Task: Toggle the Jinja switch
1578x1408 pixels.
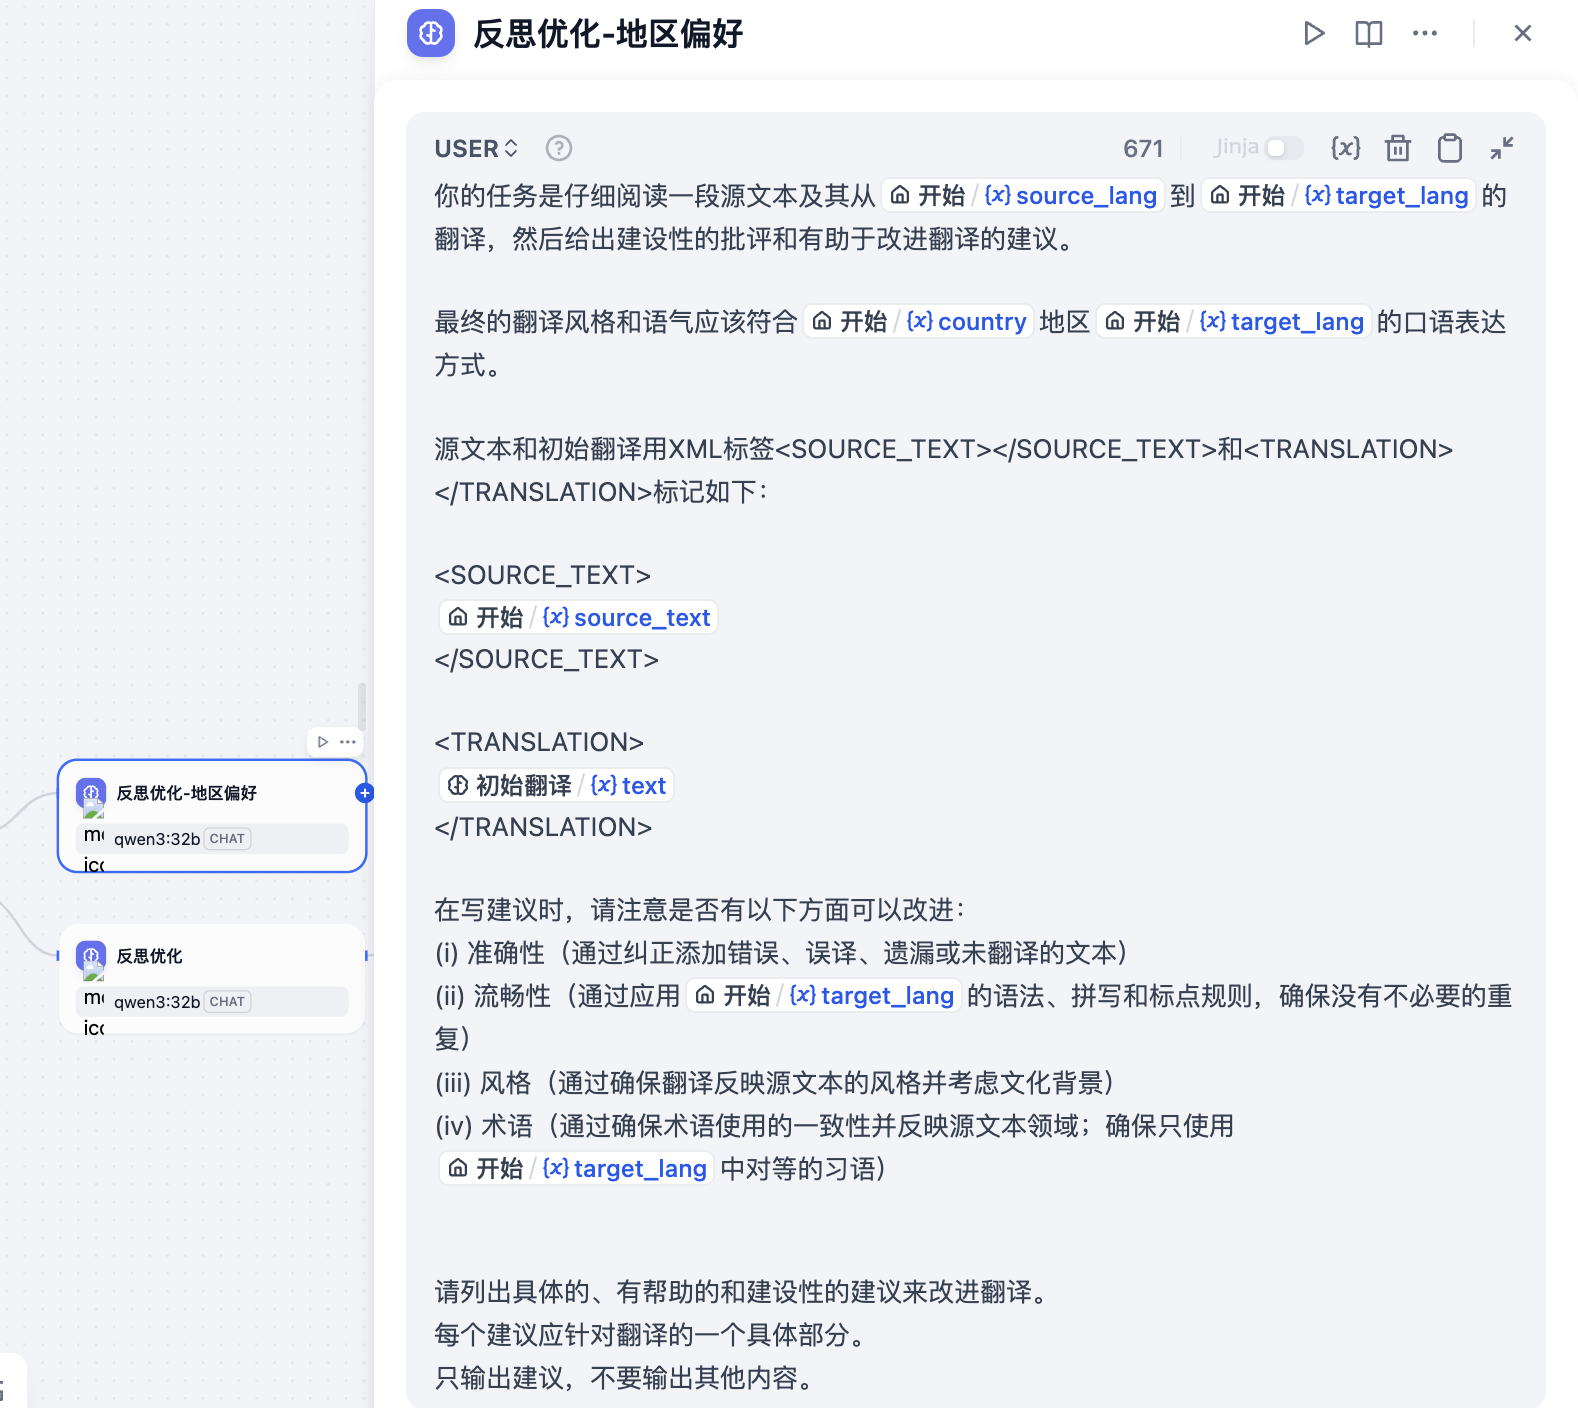Action: [x=1284, y=148]
